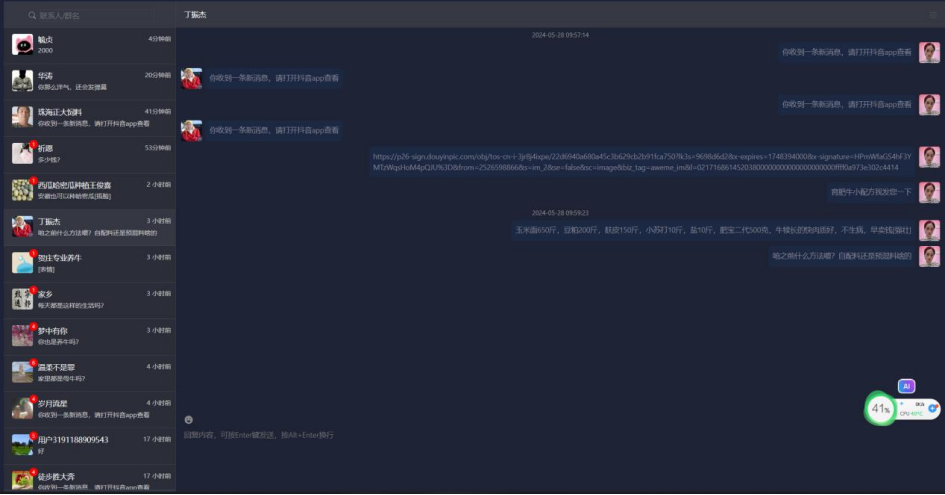This screenshot has height=495, width=945.
Task: Open the 斑住专业养牛 conversation
Action: coord(88,263)
